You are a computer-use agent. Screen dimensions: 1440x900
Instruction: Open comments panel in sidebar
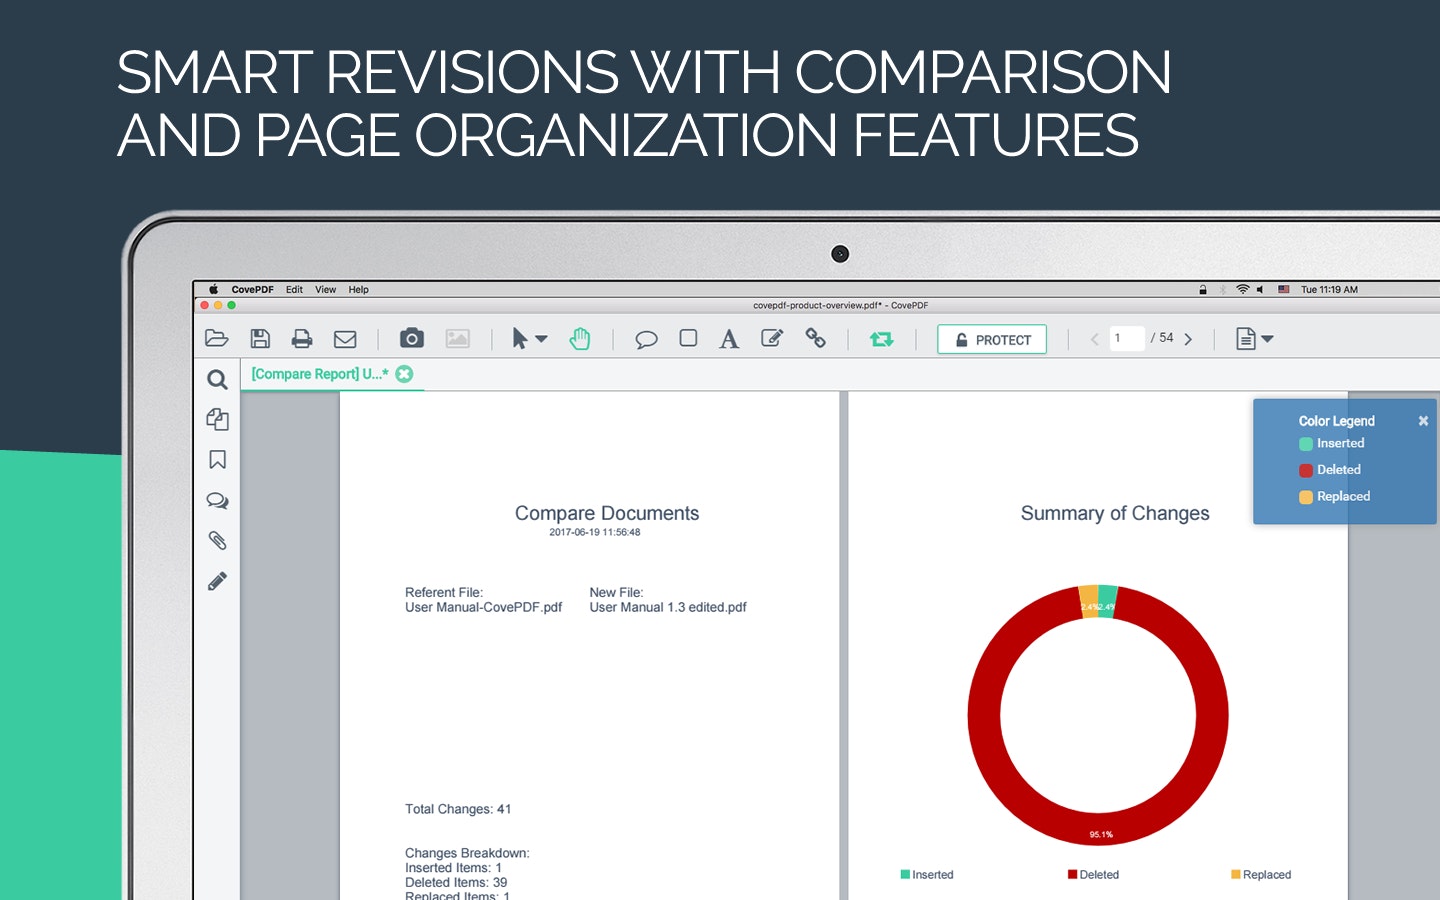(x=217, y=500)
